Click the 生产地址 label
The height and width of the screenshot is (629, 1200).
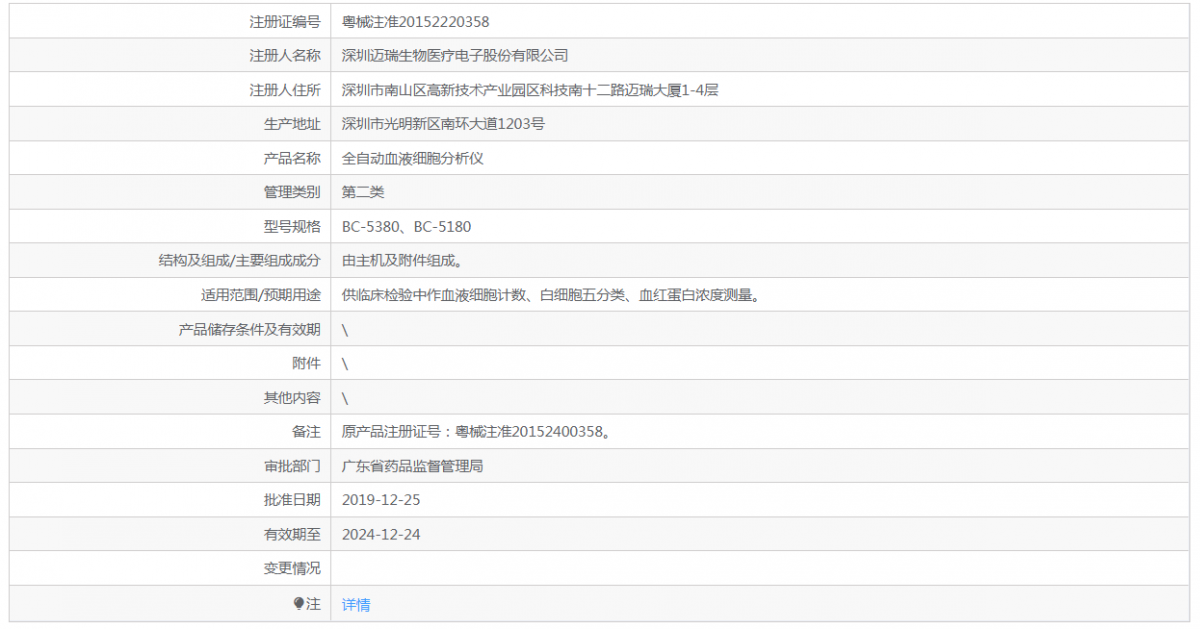pyautogui.click(x=292, y=124)
